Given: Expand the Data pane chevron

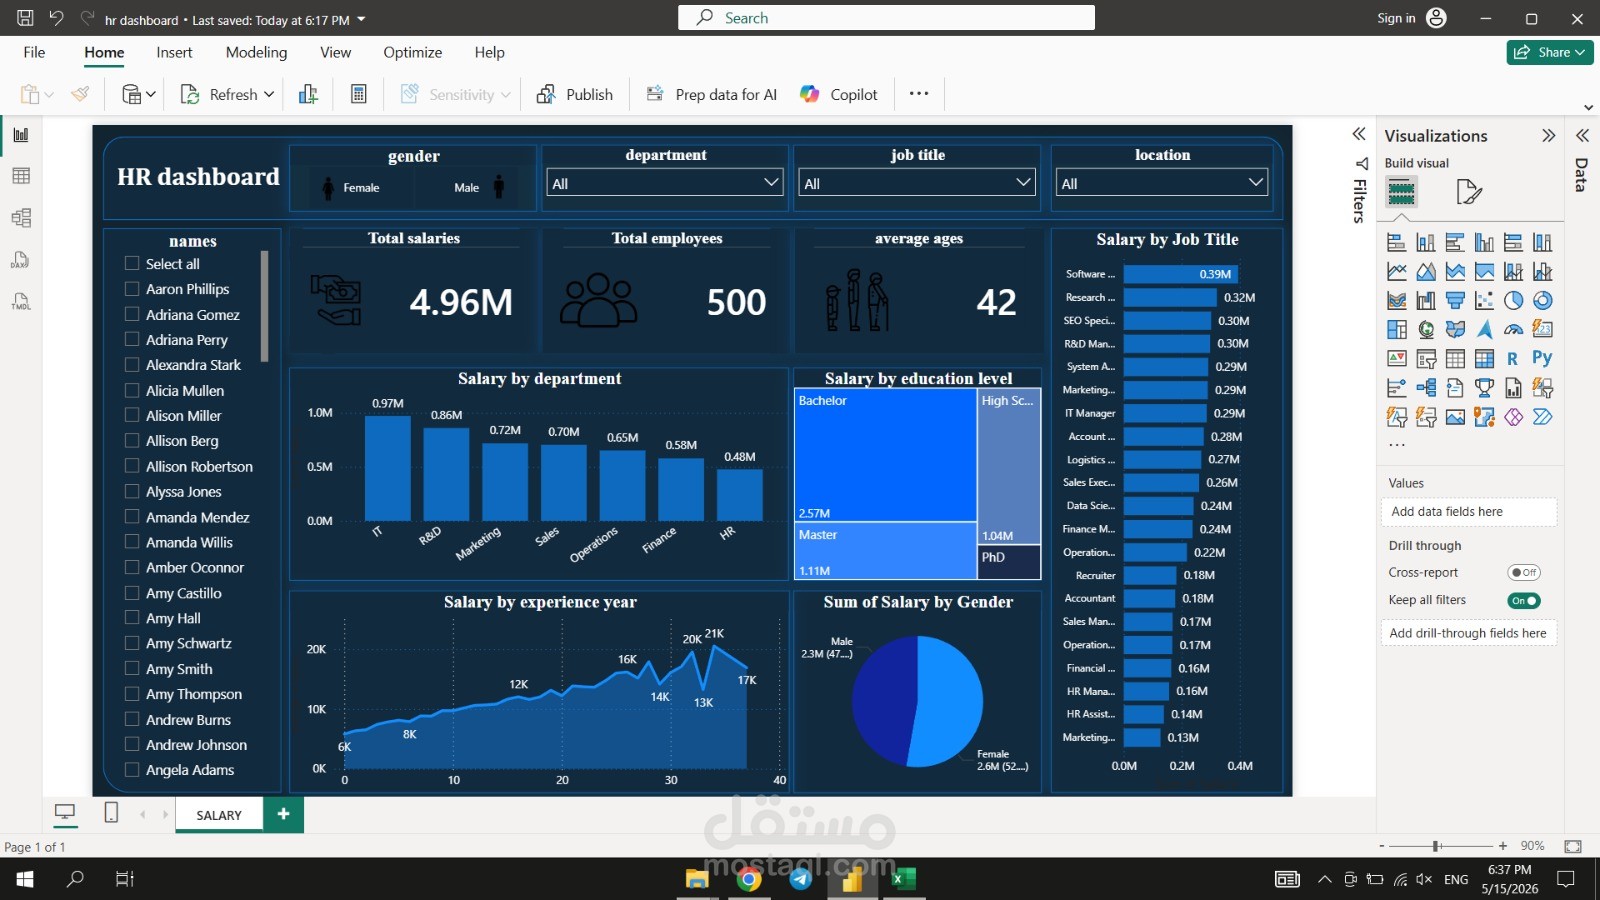Looking at the screenshot, I should (1582, 135).
